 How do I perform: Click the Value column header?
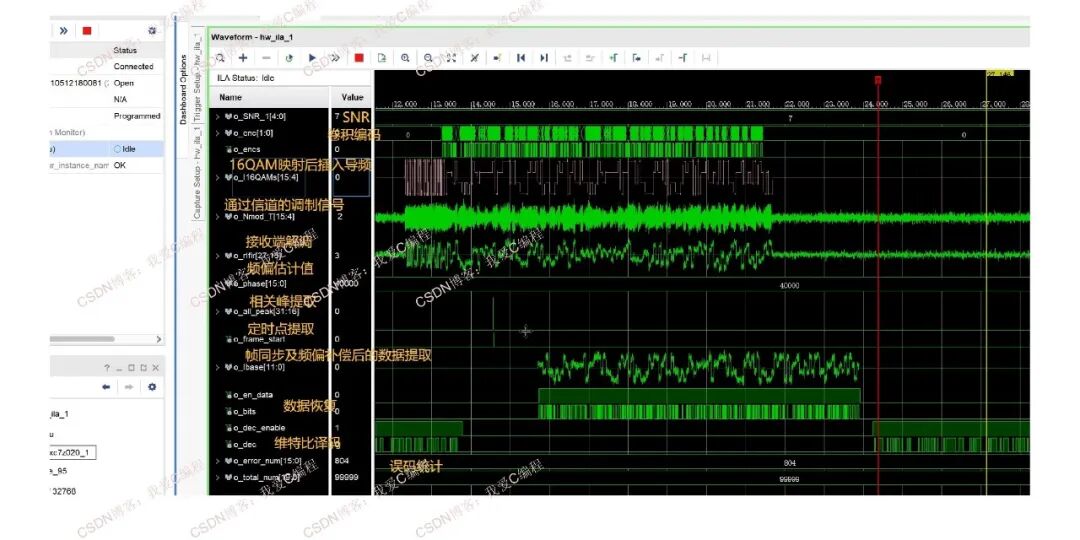352,98
